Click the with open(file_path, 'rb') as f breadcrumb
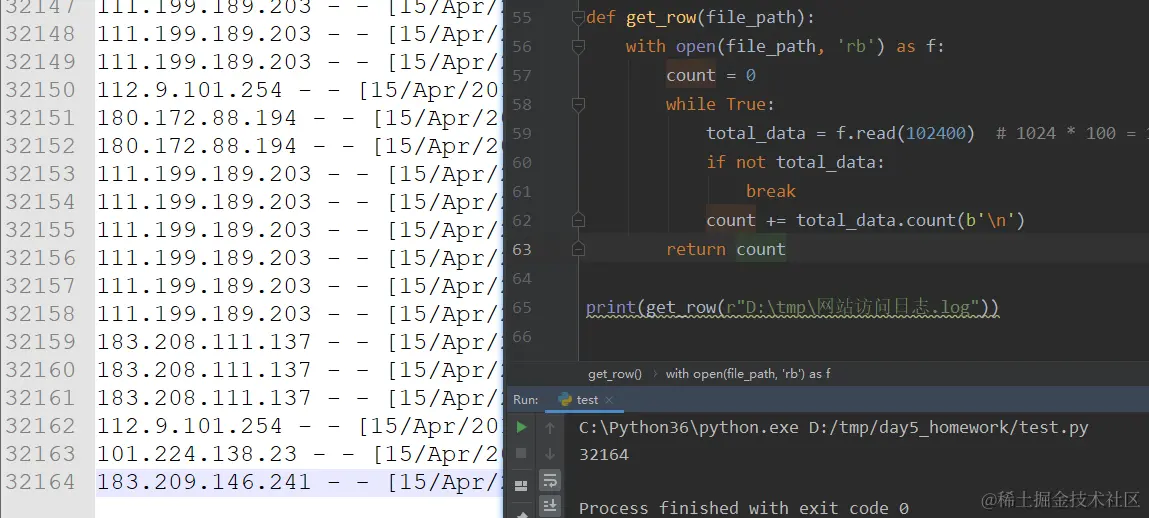This screenshot has width=1149, height=518. point(747,374)
